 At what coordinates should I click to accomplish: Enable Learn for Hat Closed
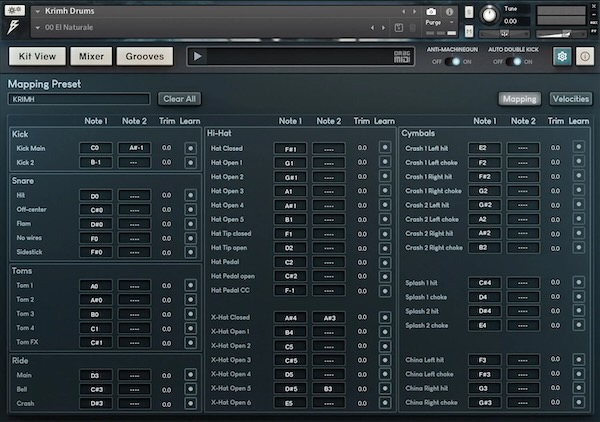(385, 147)
